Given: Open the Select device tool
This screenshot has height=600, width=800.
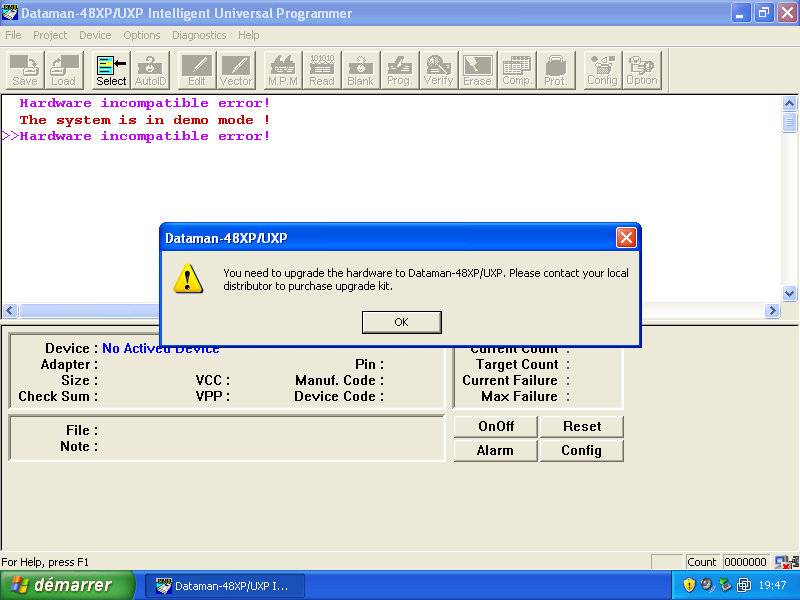Looking at the screenshot, I should (x=111, y=70).
